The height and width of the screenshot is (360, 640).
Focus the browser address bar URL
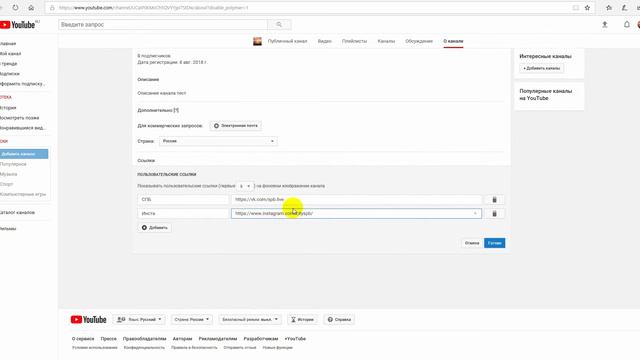(153, 8)
